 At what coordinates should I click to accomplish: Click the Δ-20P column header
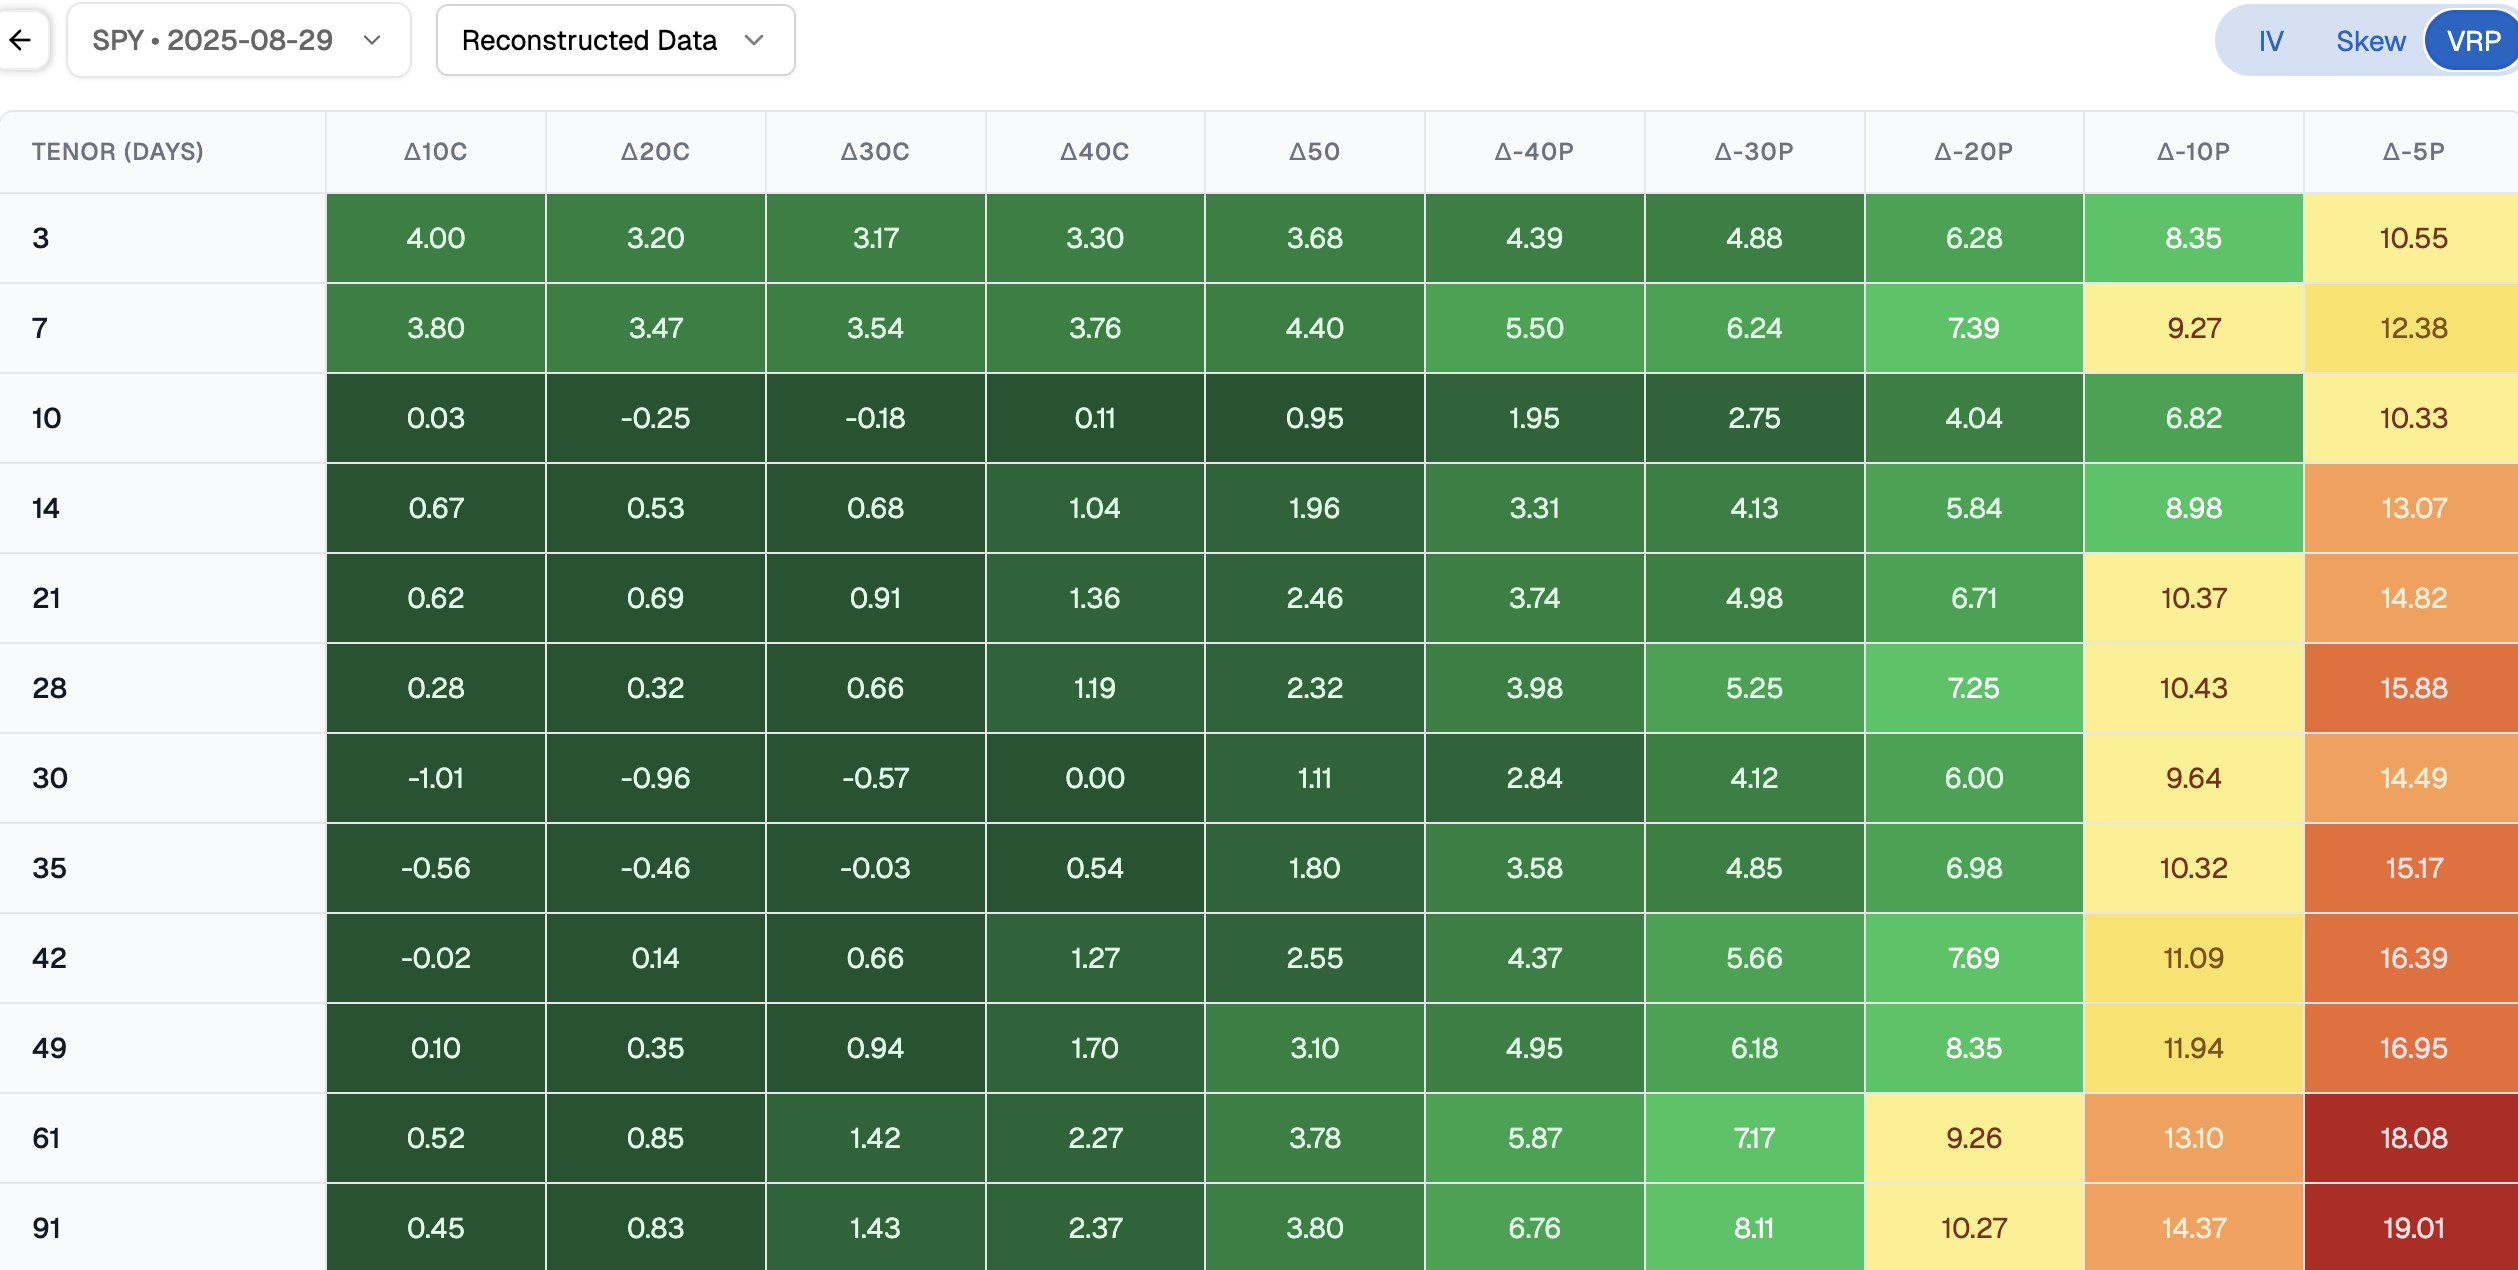coord(1973,151)
